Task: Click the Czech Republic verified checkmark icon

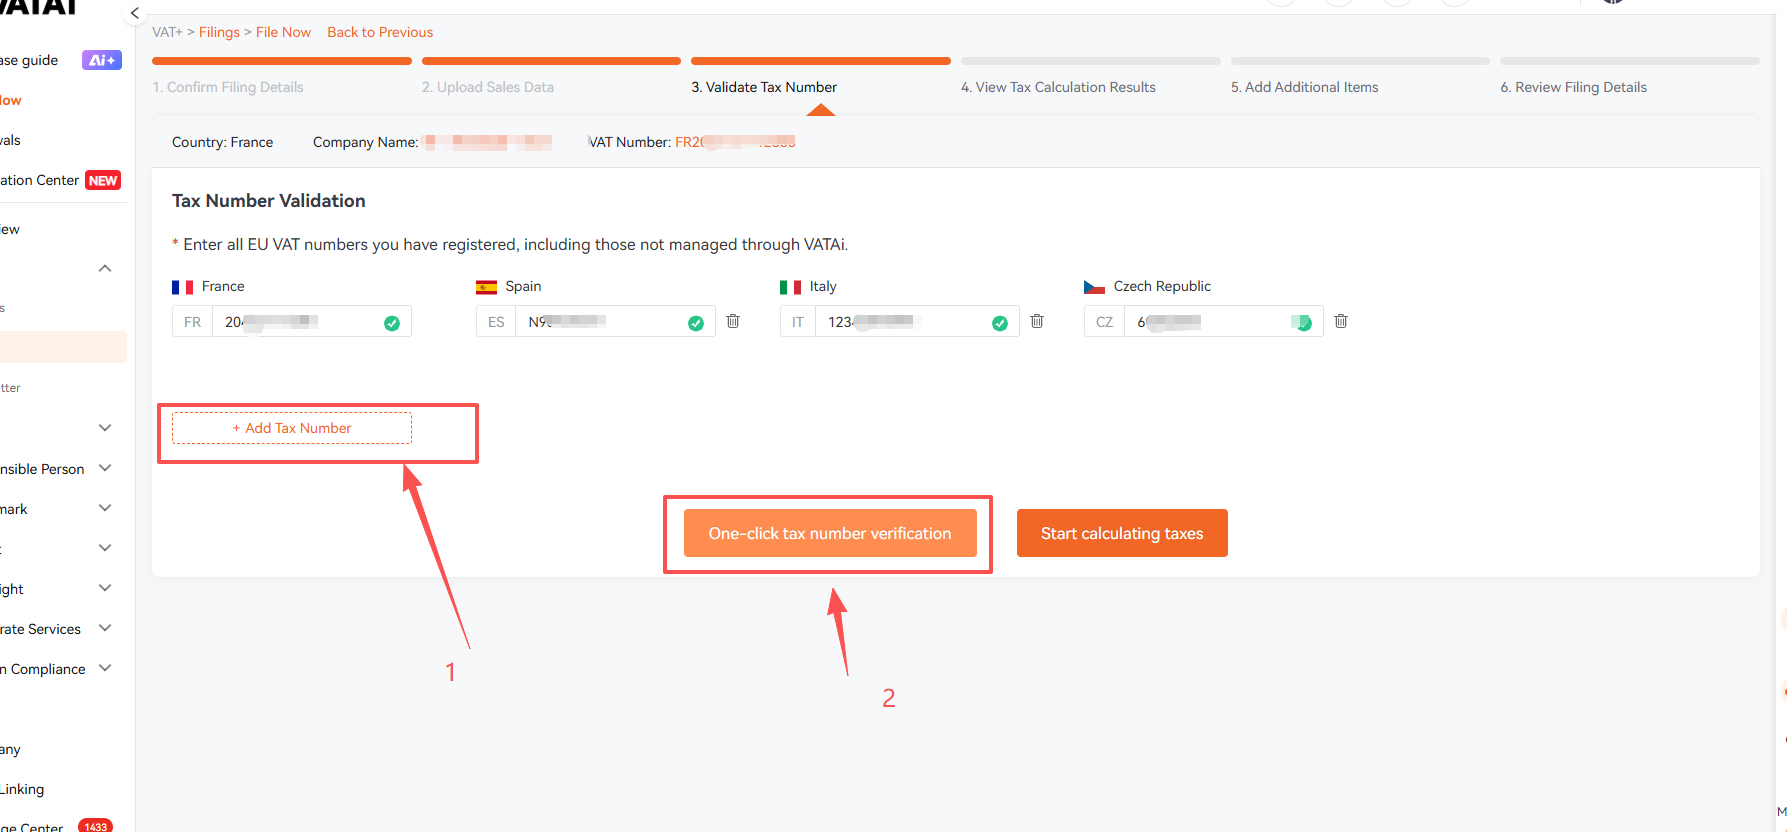Action: click(1303, 323)
